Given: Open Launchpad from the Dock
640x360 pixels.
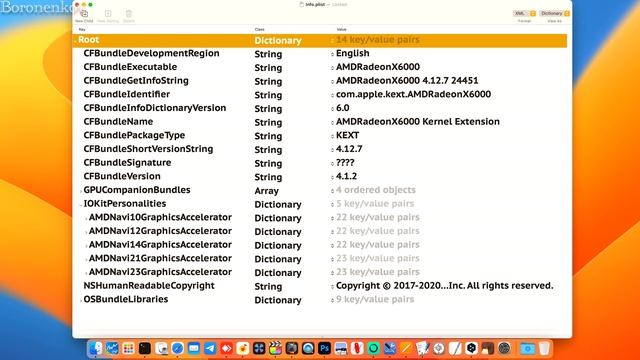Looking at the screenshot, I should click(x=128, y=348).
